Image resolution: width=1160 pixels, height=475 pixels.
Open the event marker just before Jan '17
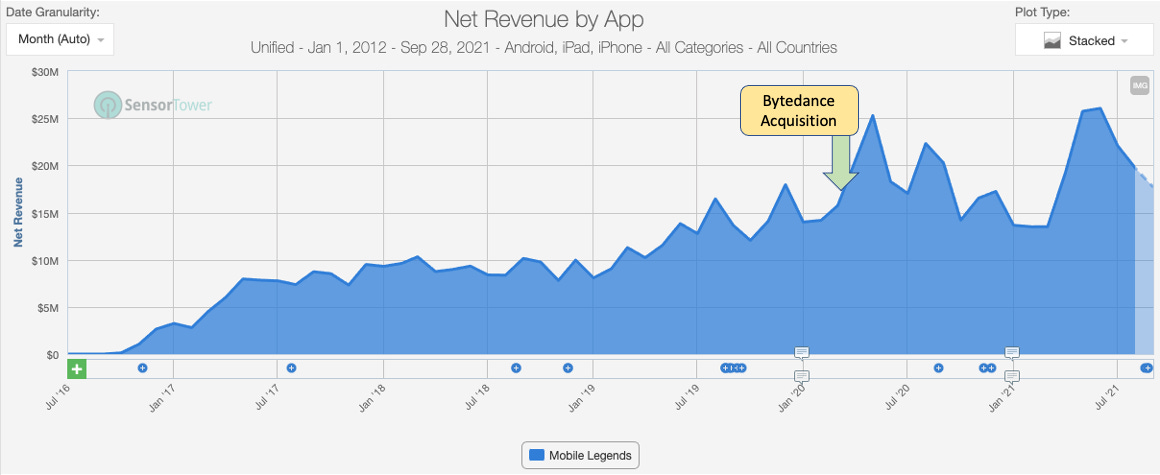pos(143,368)
